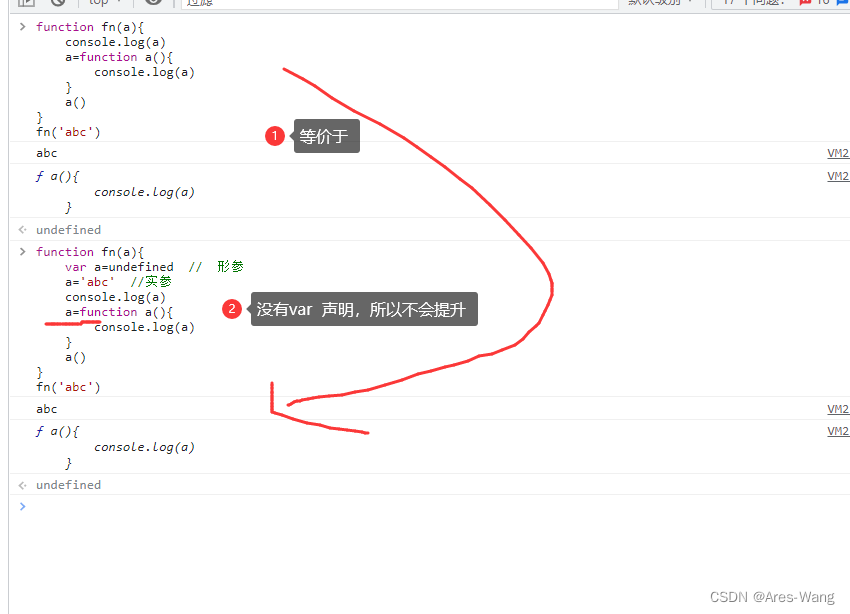
Task: Click 'function fn(a){' in the first console entry
Action: (90, 27)
